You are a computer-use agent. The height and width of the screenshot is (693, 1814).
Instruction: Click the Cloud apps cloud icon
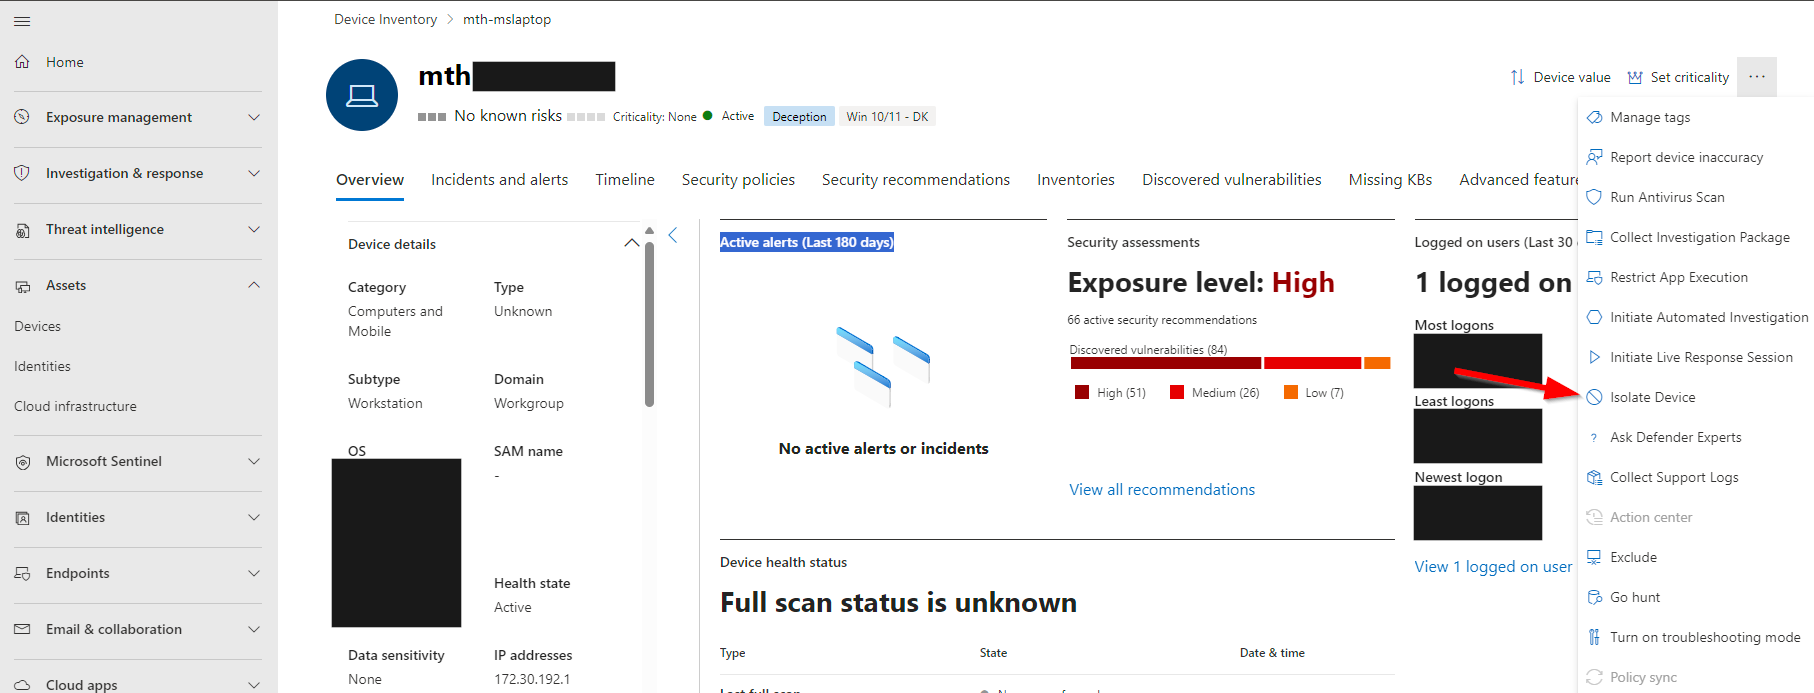(22, 685)
